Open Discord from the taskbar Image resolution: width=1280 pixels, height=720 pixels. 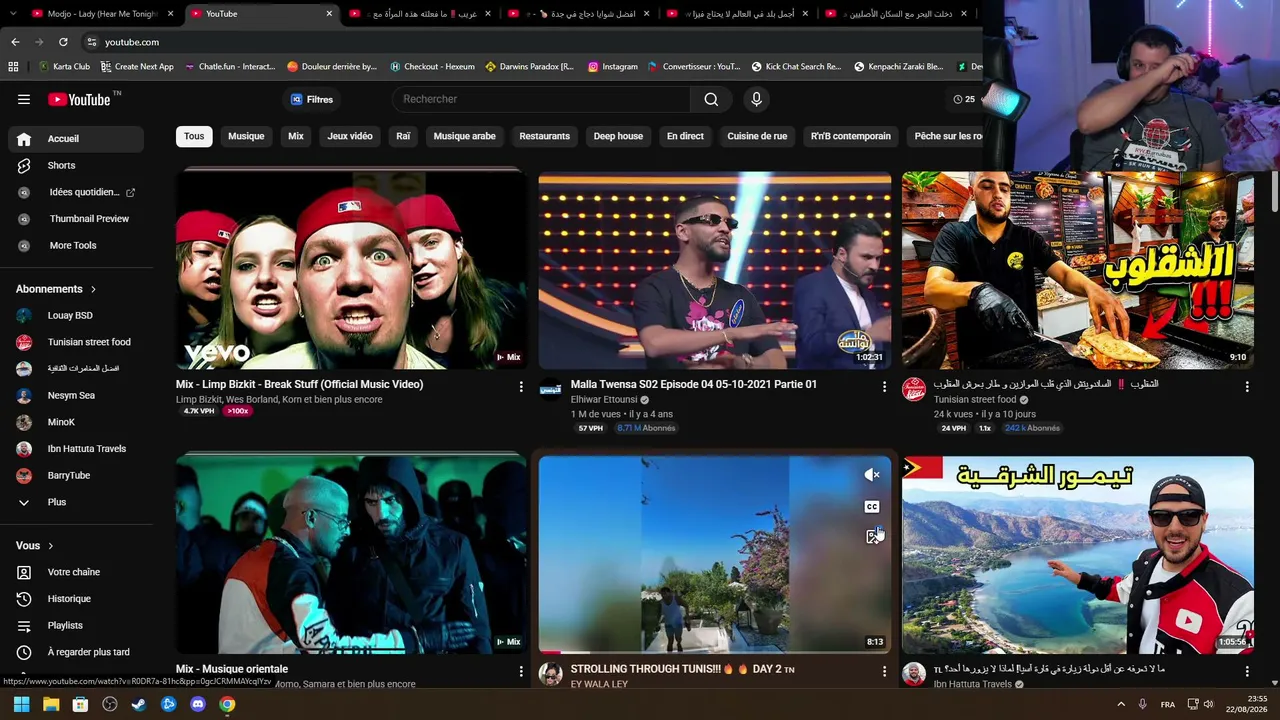click(x=198, y=704)
